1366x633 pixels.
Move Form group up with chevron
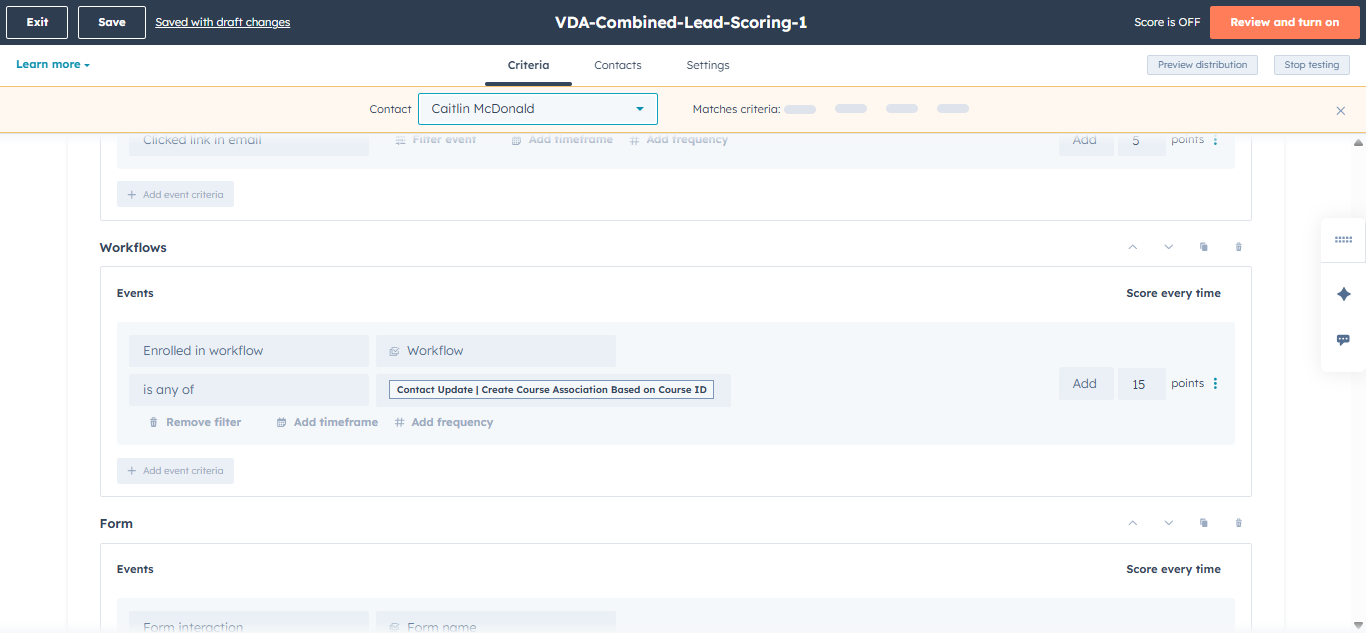pyautogui.click(x=1133, y=523)
